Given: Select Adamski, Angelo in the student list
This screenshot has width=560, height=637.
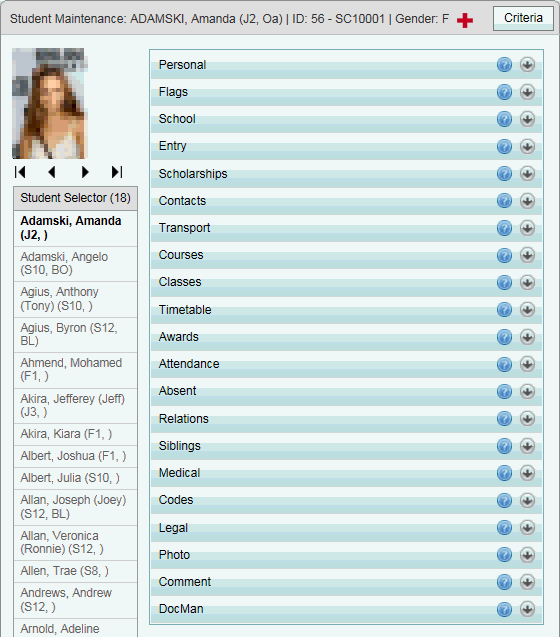Looking at the screenshot, I should [76, 264].
